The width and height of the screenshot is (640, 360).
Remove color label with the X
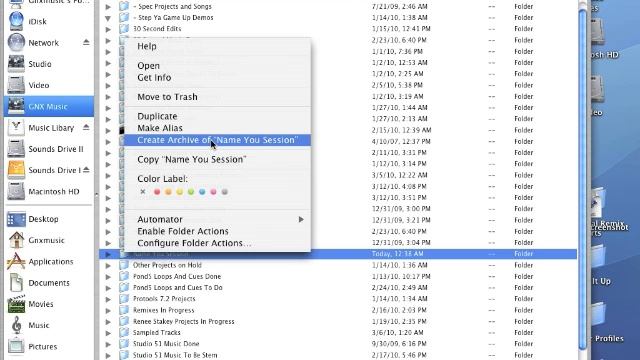(x=142, y=191)
